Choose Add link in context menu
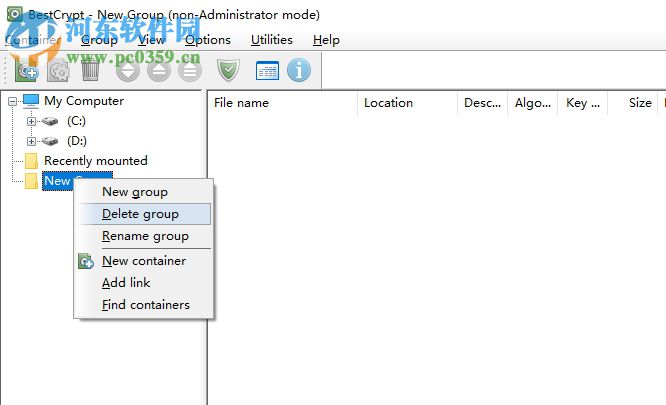The image size is (666, 405). tap(144, 283)
